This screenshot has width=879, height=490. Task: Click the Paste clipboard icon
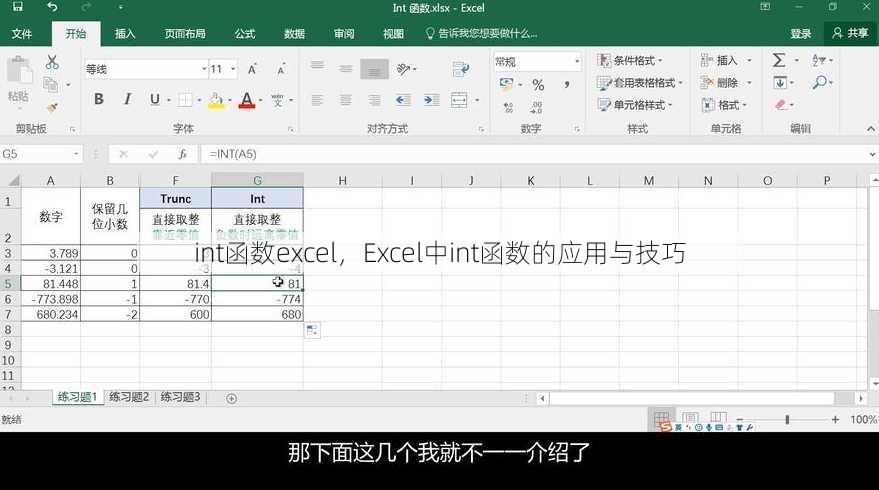click(x=20, y=72)
